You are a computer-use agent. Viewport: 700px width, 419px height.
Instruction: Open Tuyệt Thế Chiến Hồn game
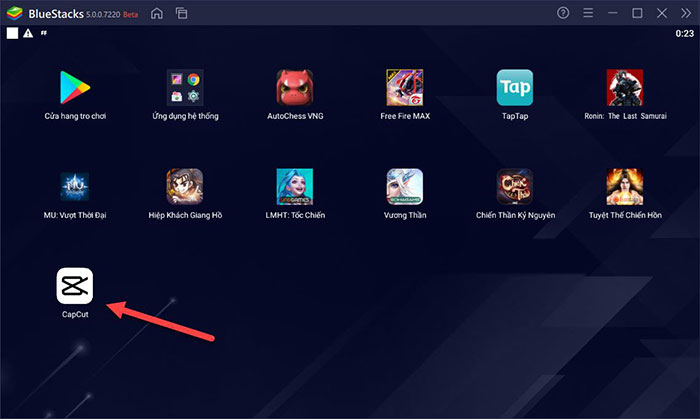625,187
